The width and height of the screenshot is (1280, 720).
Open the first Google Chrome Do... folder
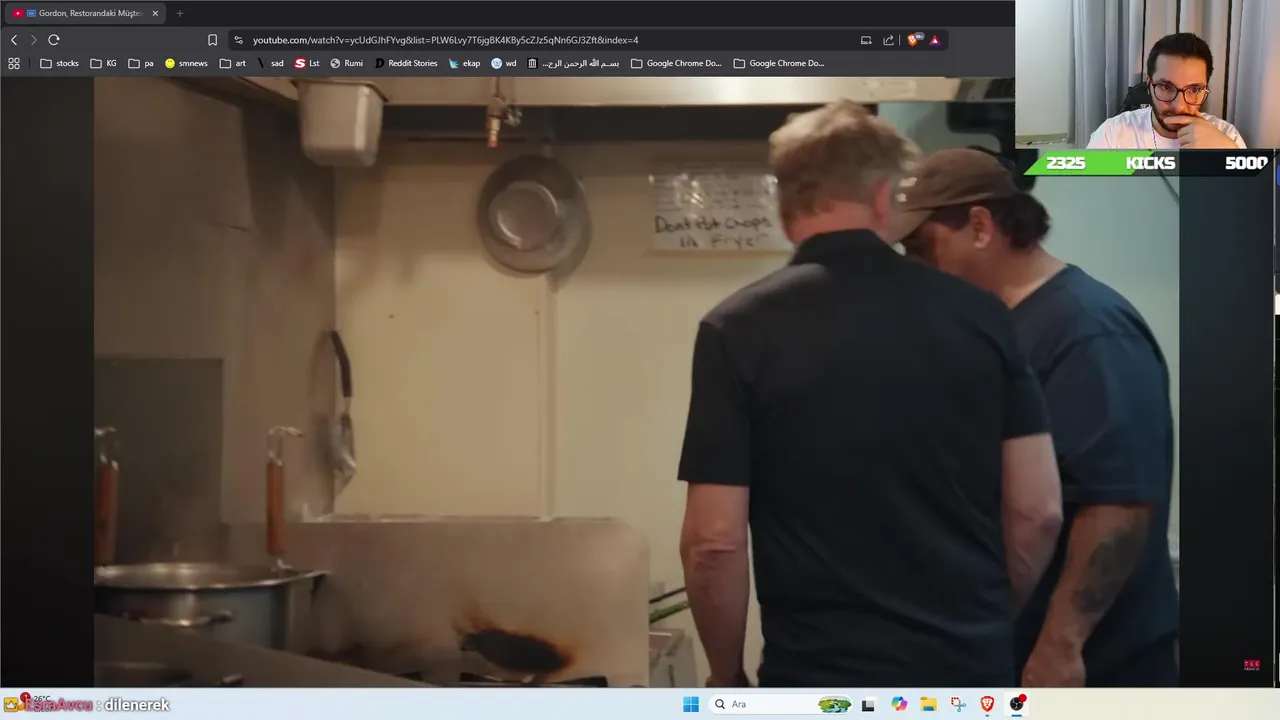676,63
